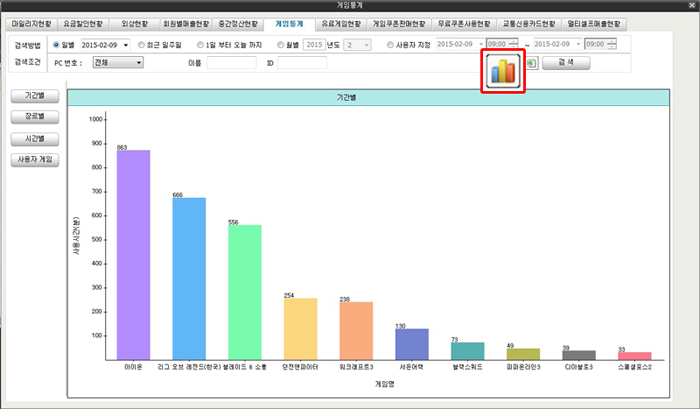The height and width of the screenshot is (409, 700).
Task: Switch to the 유료게임현황 tab
Action: coord(341,24)
